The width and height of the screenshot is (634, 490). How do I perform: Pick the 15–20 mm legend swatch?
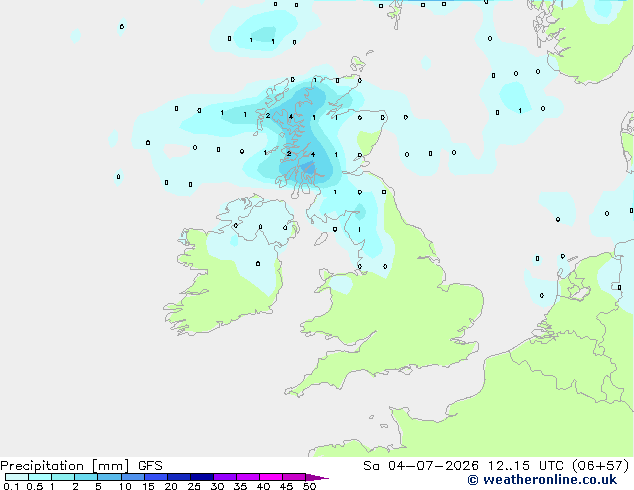pyautogui.click(x=156, y=477)
